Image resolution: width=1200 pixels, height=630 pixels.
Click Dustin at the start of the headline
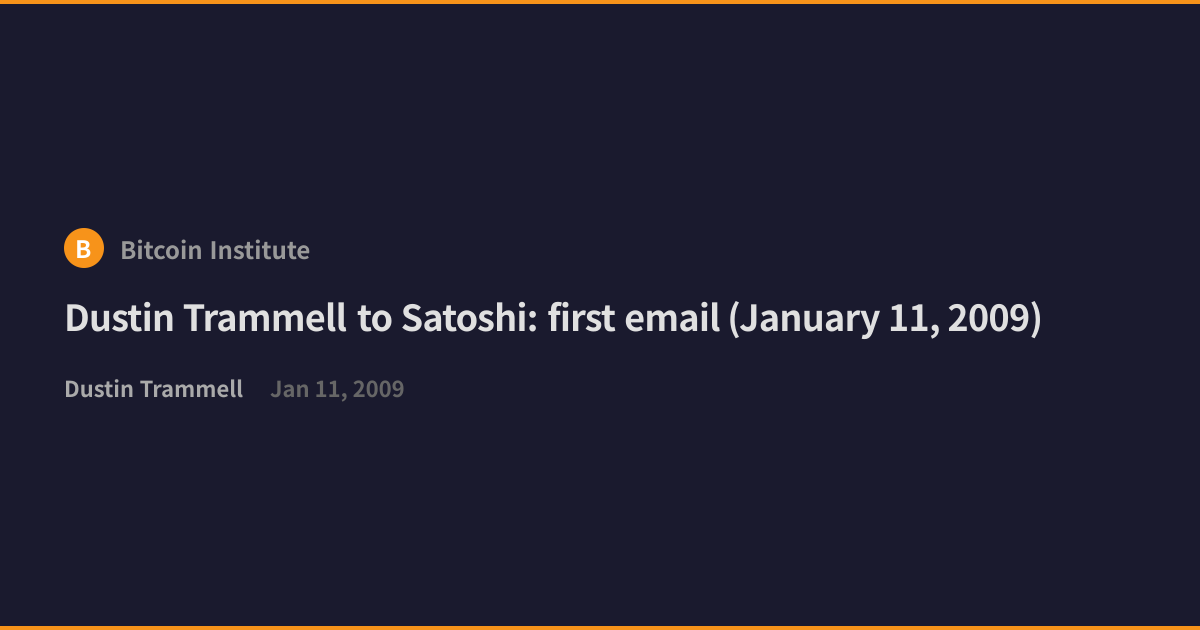[119, 319]
